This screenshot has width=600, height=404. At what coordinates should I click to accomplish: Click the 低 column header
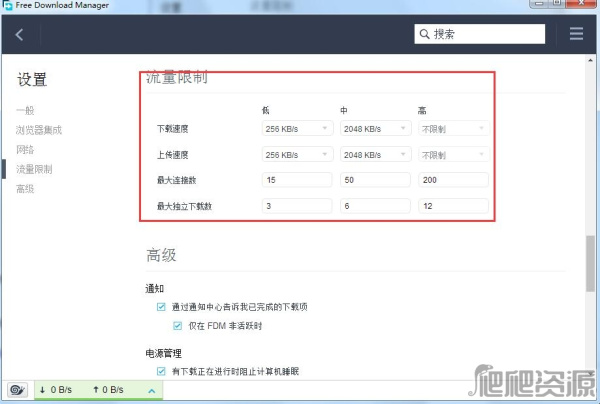coord(266,111)
